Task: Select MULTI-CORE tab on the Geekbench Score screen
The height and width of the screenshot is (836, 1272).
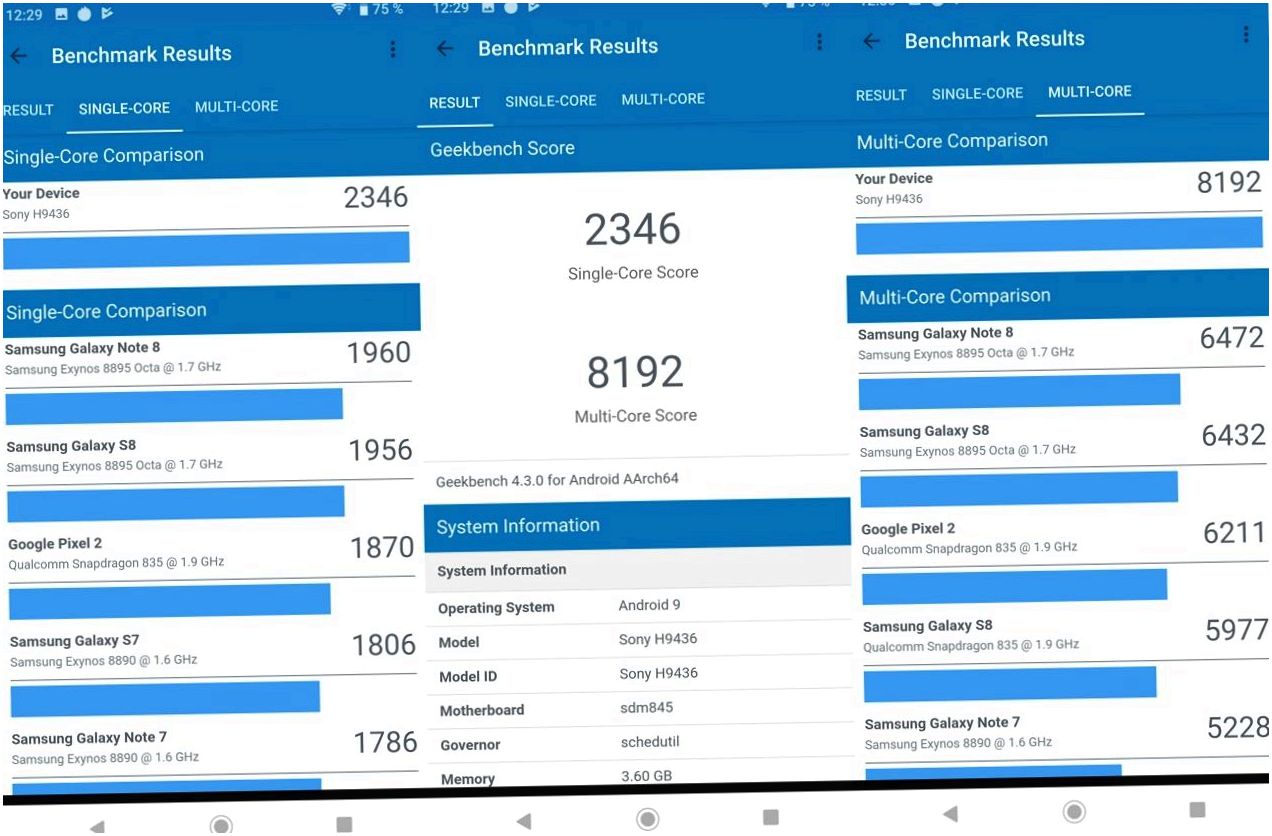Action: [x=663, y=98]
